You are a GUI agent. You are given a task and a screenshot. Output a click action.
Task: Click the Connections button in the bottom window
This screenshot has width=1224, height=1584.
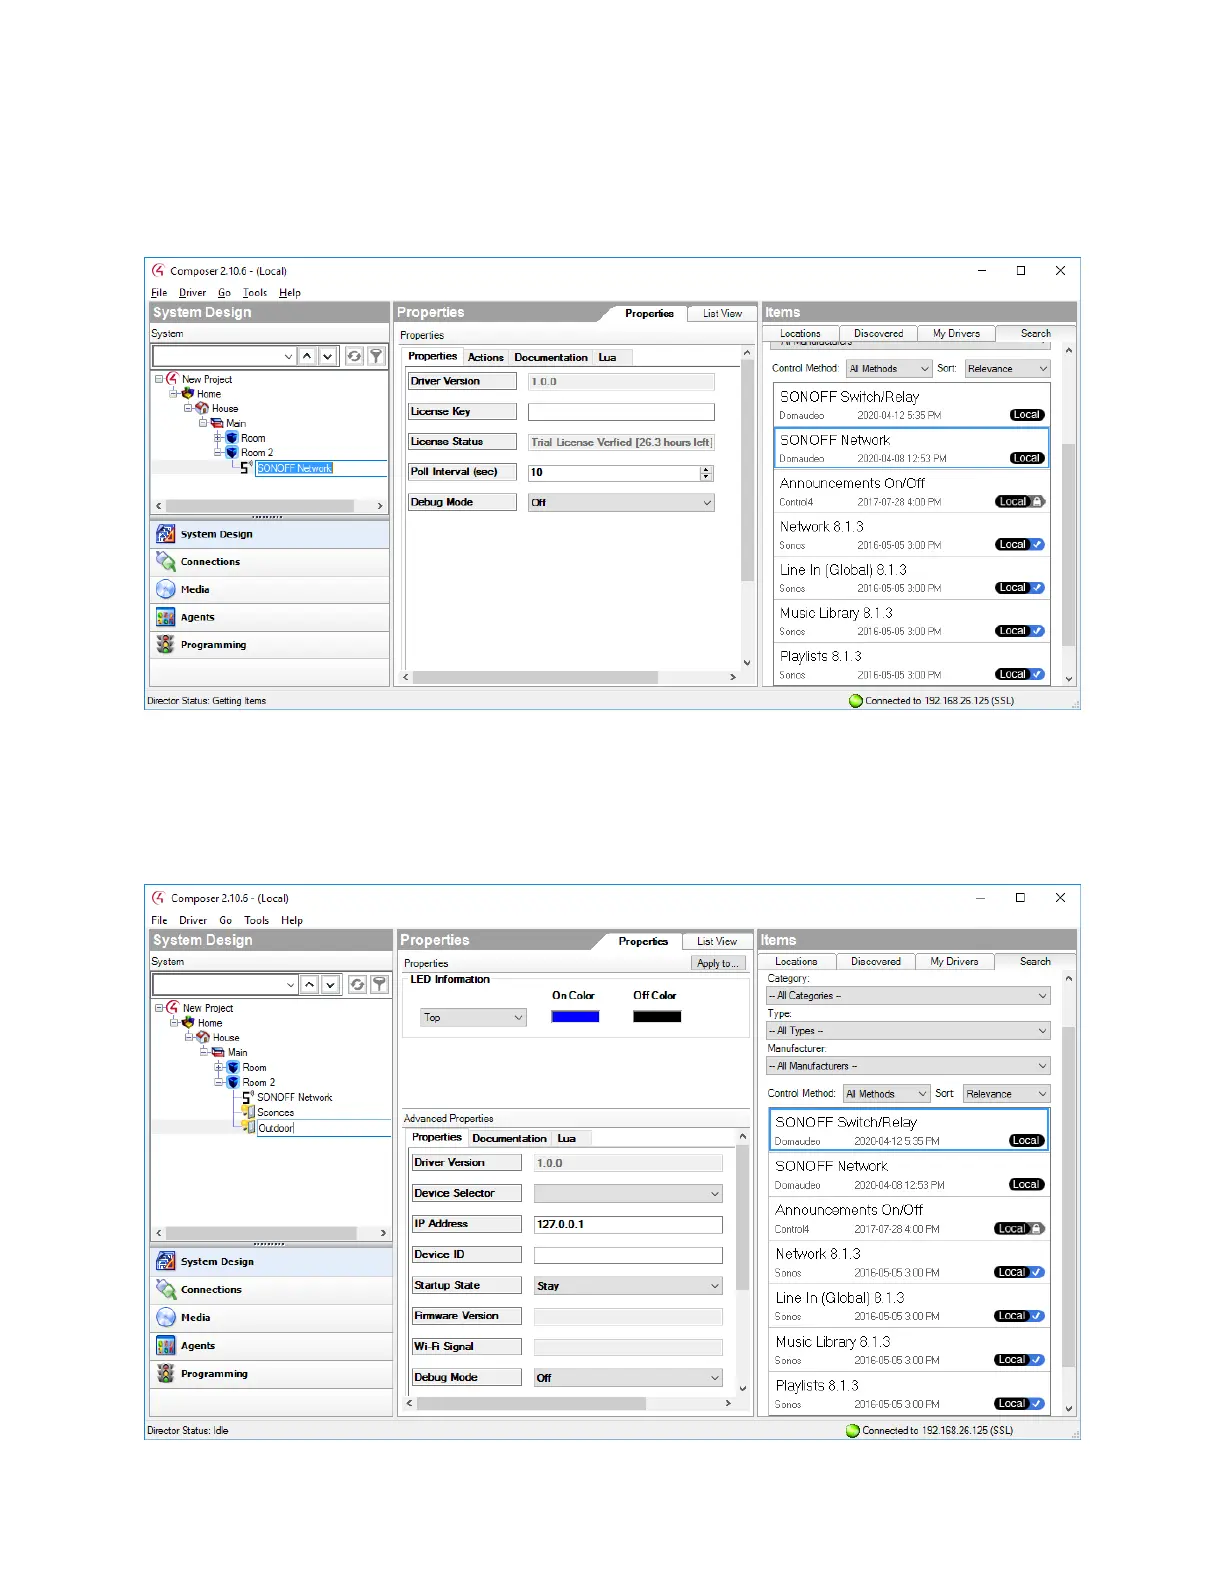(x=271, y=1290)
